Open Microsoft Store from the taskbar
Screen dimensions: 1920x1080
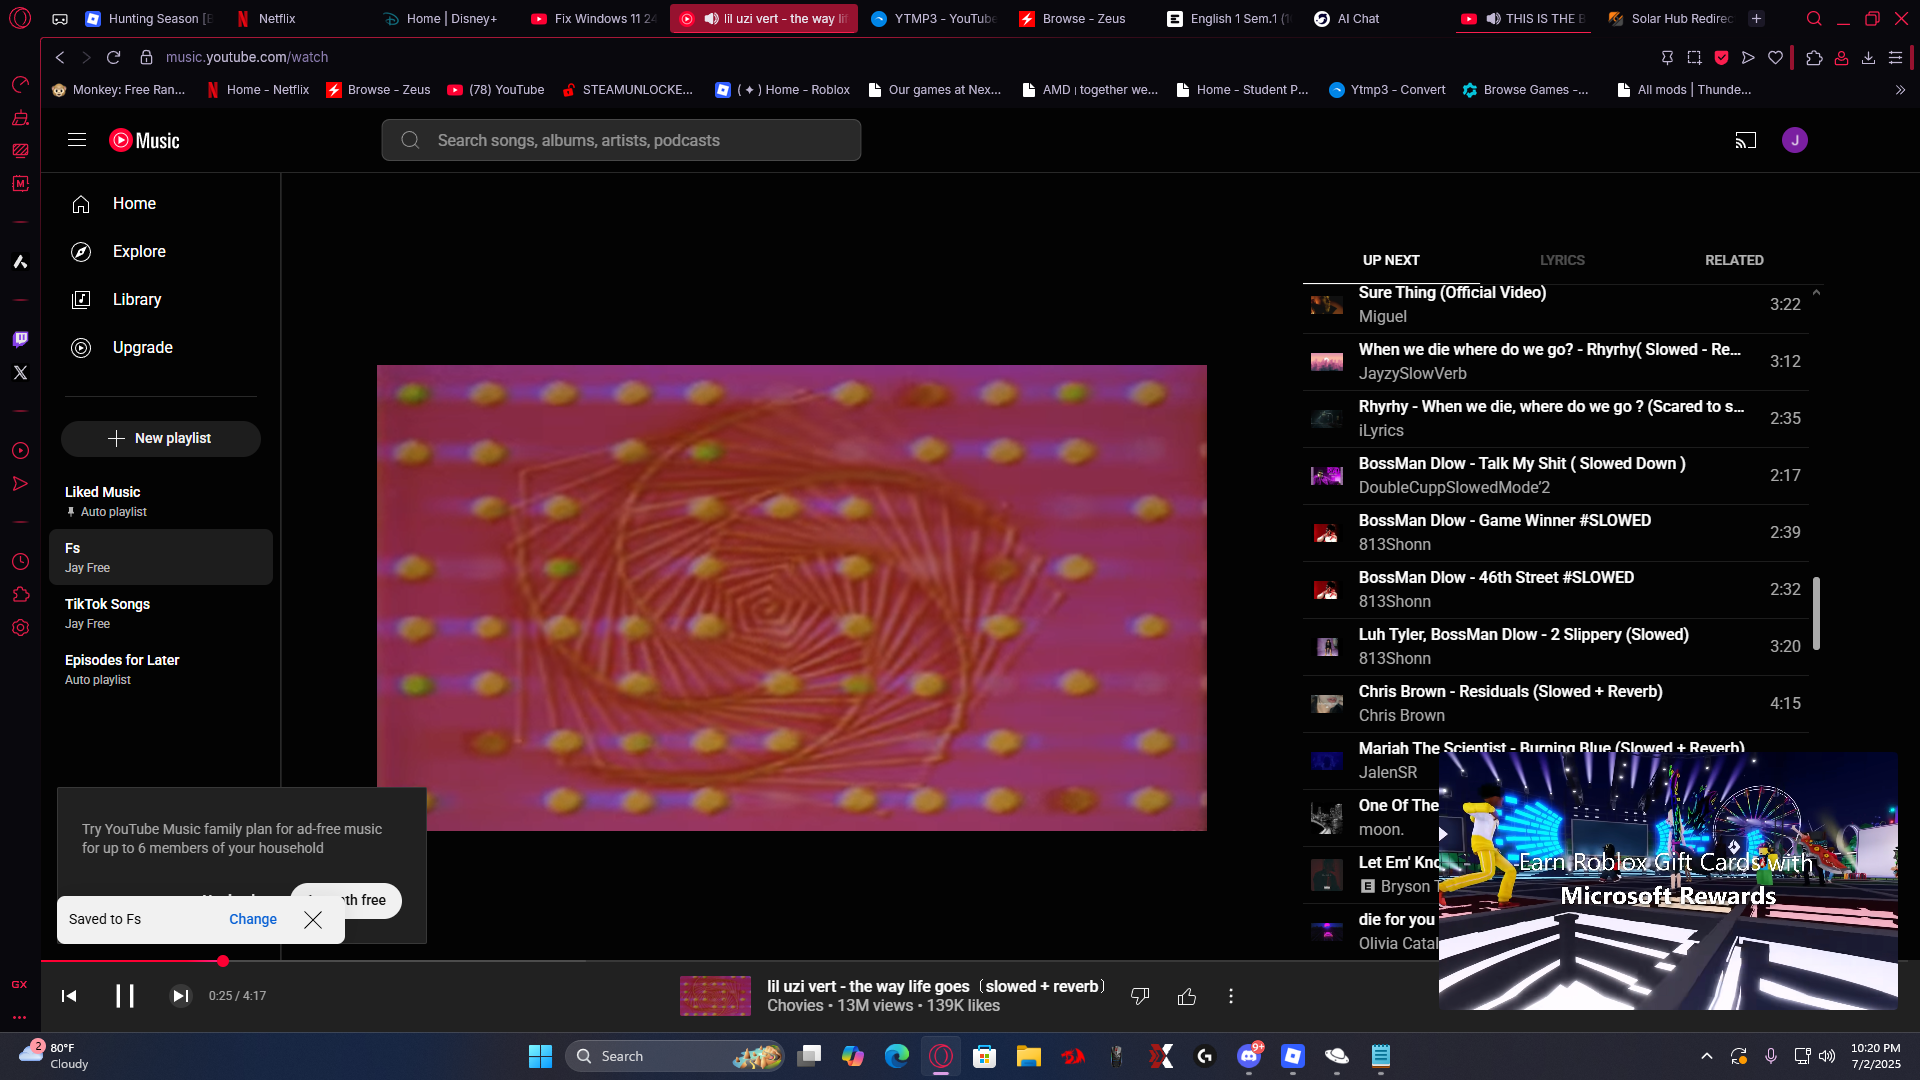click(985, 1056)
